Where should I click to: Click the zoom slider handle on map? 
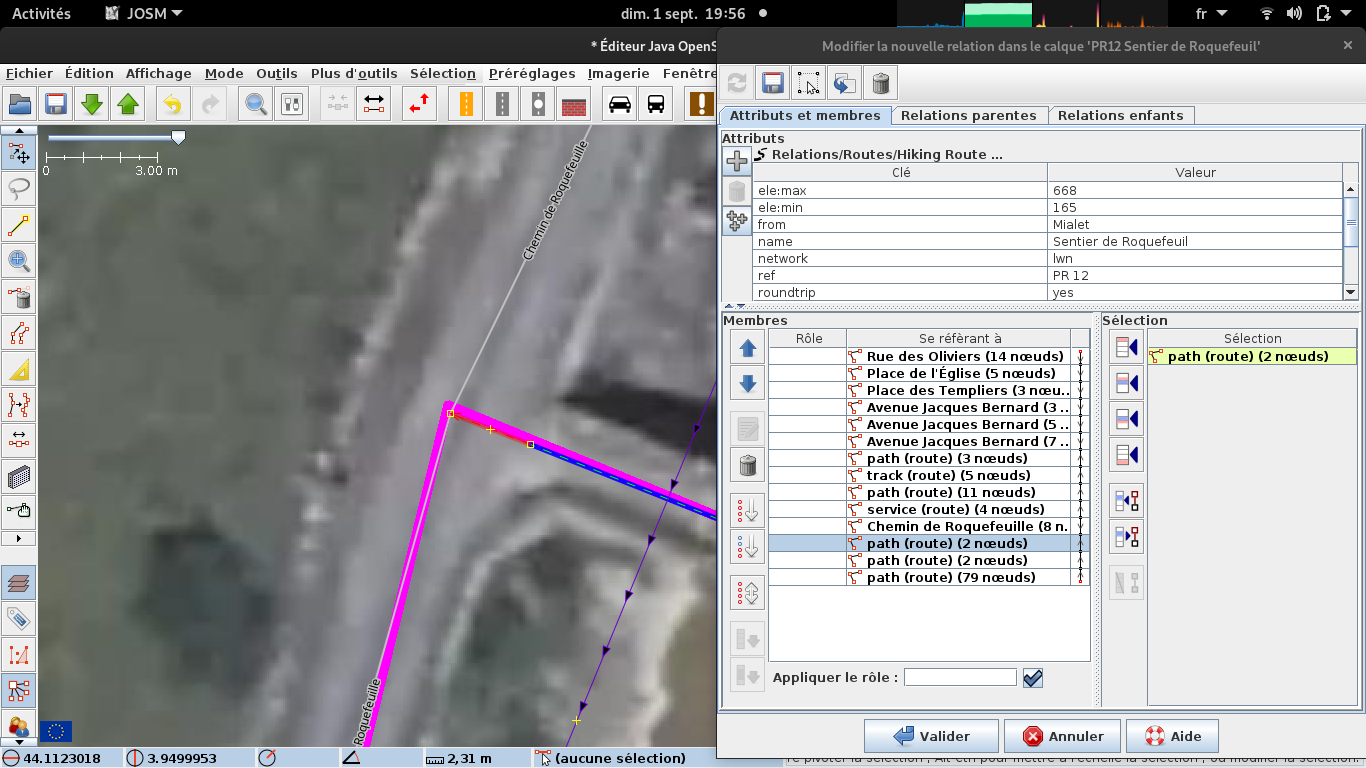(x=178, y=138)
